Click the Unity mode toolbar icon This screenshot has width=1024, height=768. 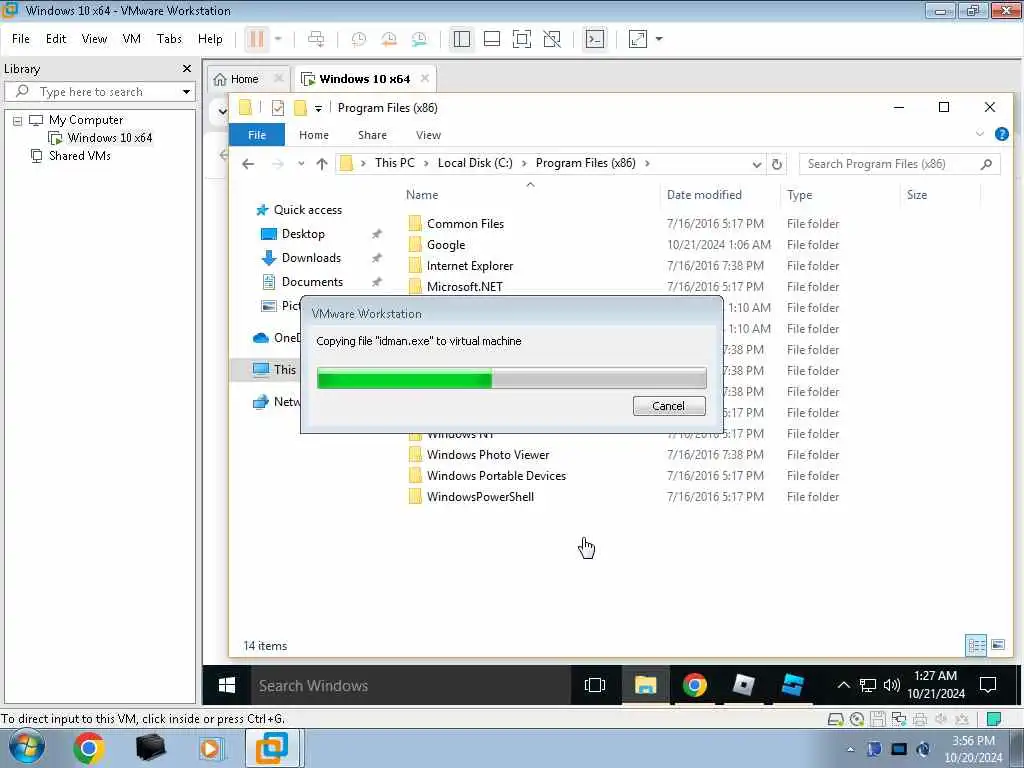tap(552, 39)
